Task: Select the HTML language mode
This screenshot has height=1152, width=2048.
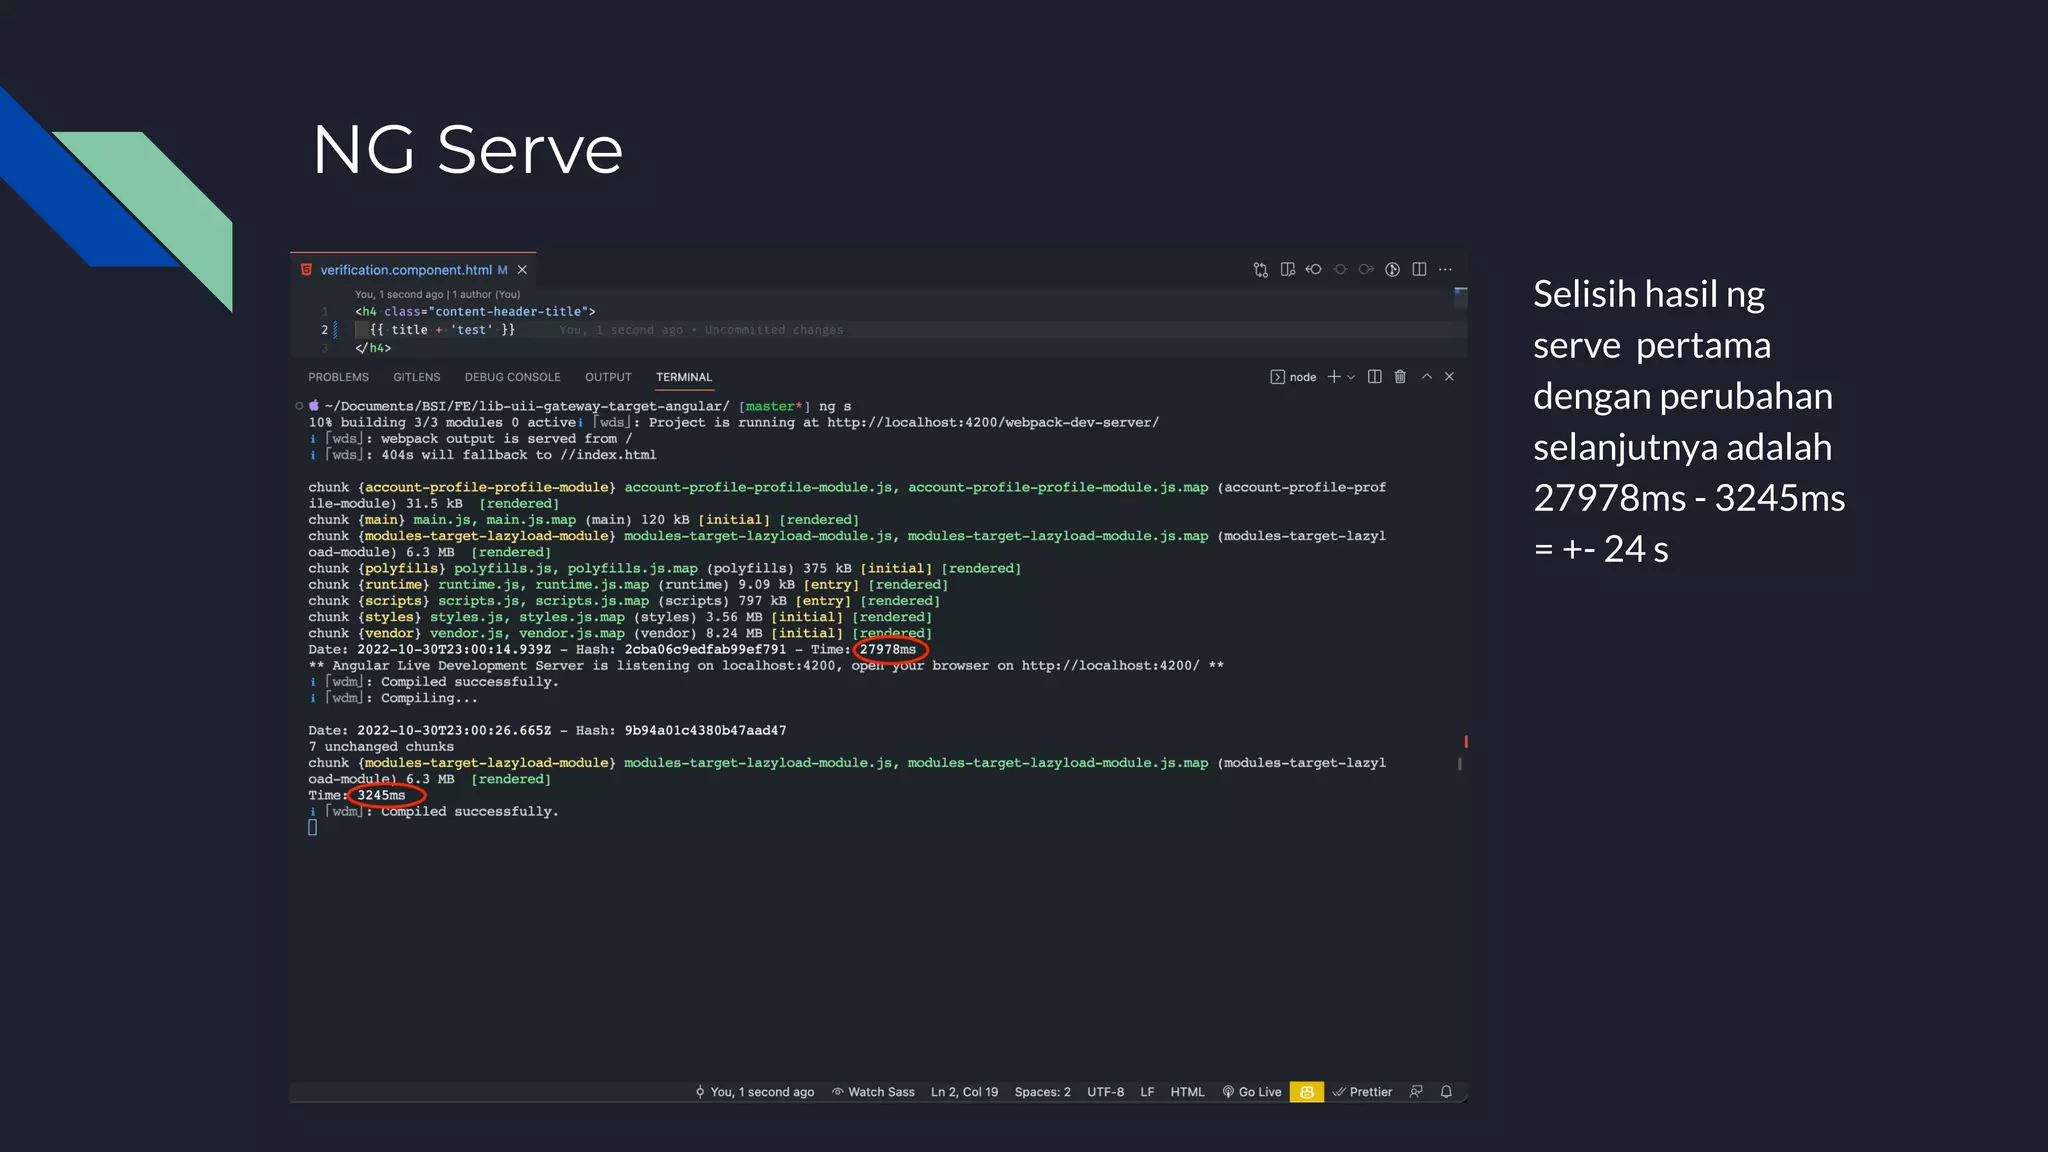Action: click(x=1187, y=1092)
